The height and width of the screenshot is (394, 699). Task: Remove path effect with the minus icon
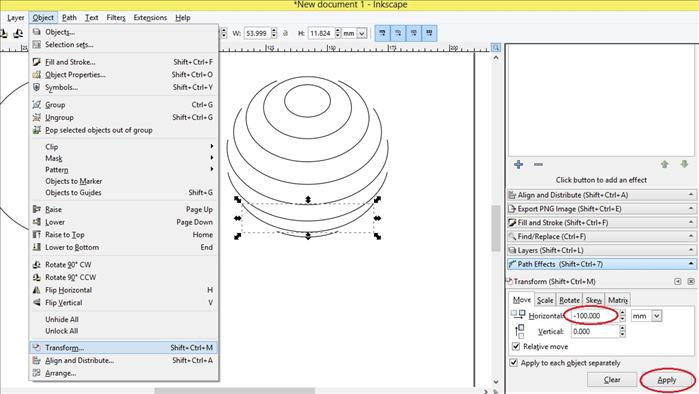[x=539, y=164]
